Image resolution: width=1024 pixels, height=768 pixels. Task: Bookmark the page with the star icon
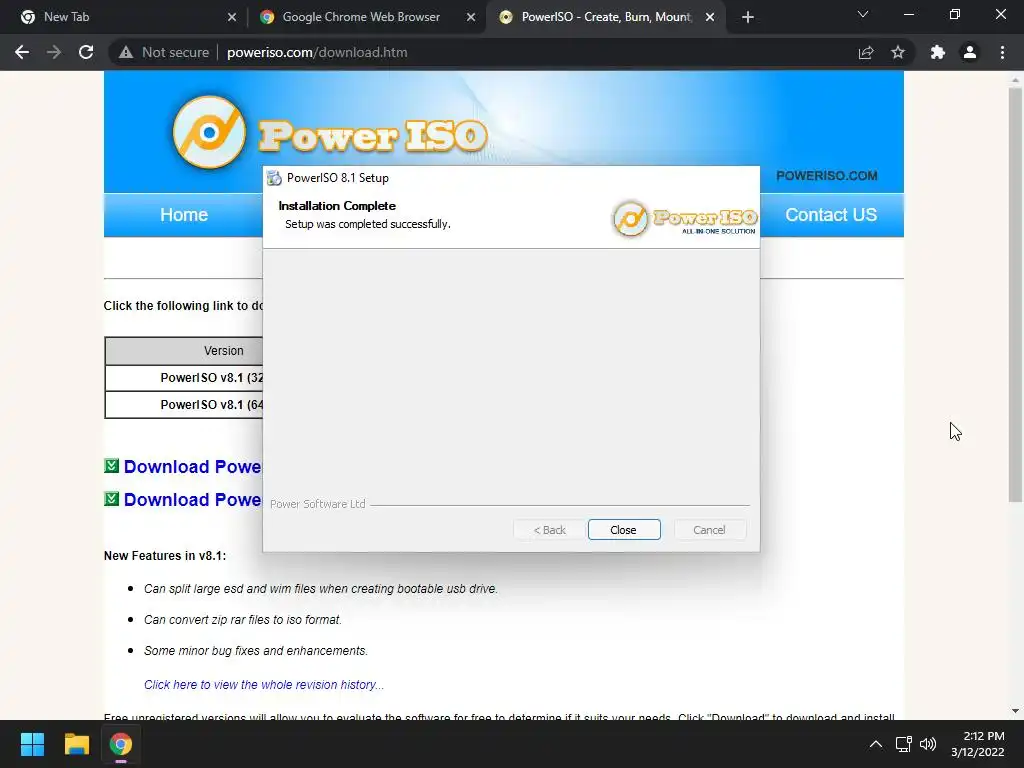point(898,52)
